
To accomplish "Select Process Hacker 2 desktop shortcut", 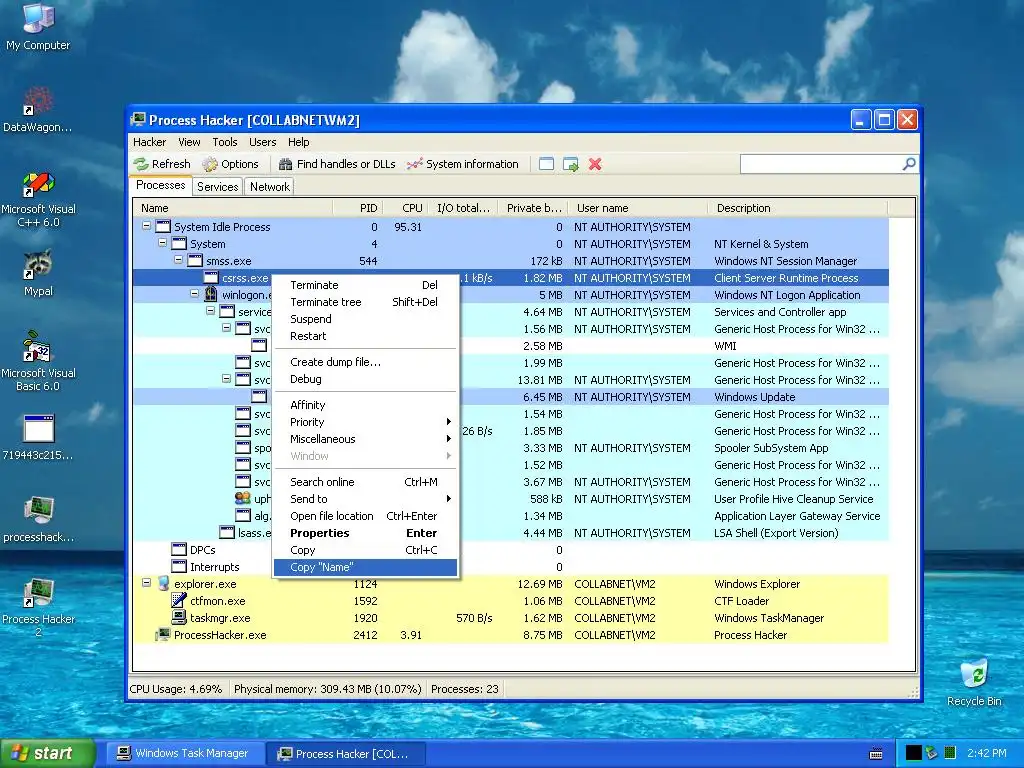I will [x=38, y=607].
